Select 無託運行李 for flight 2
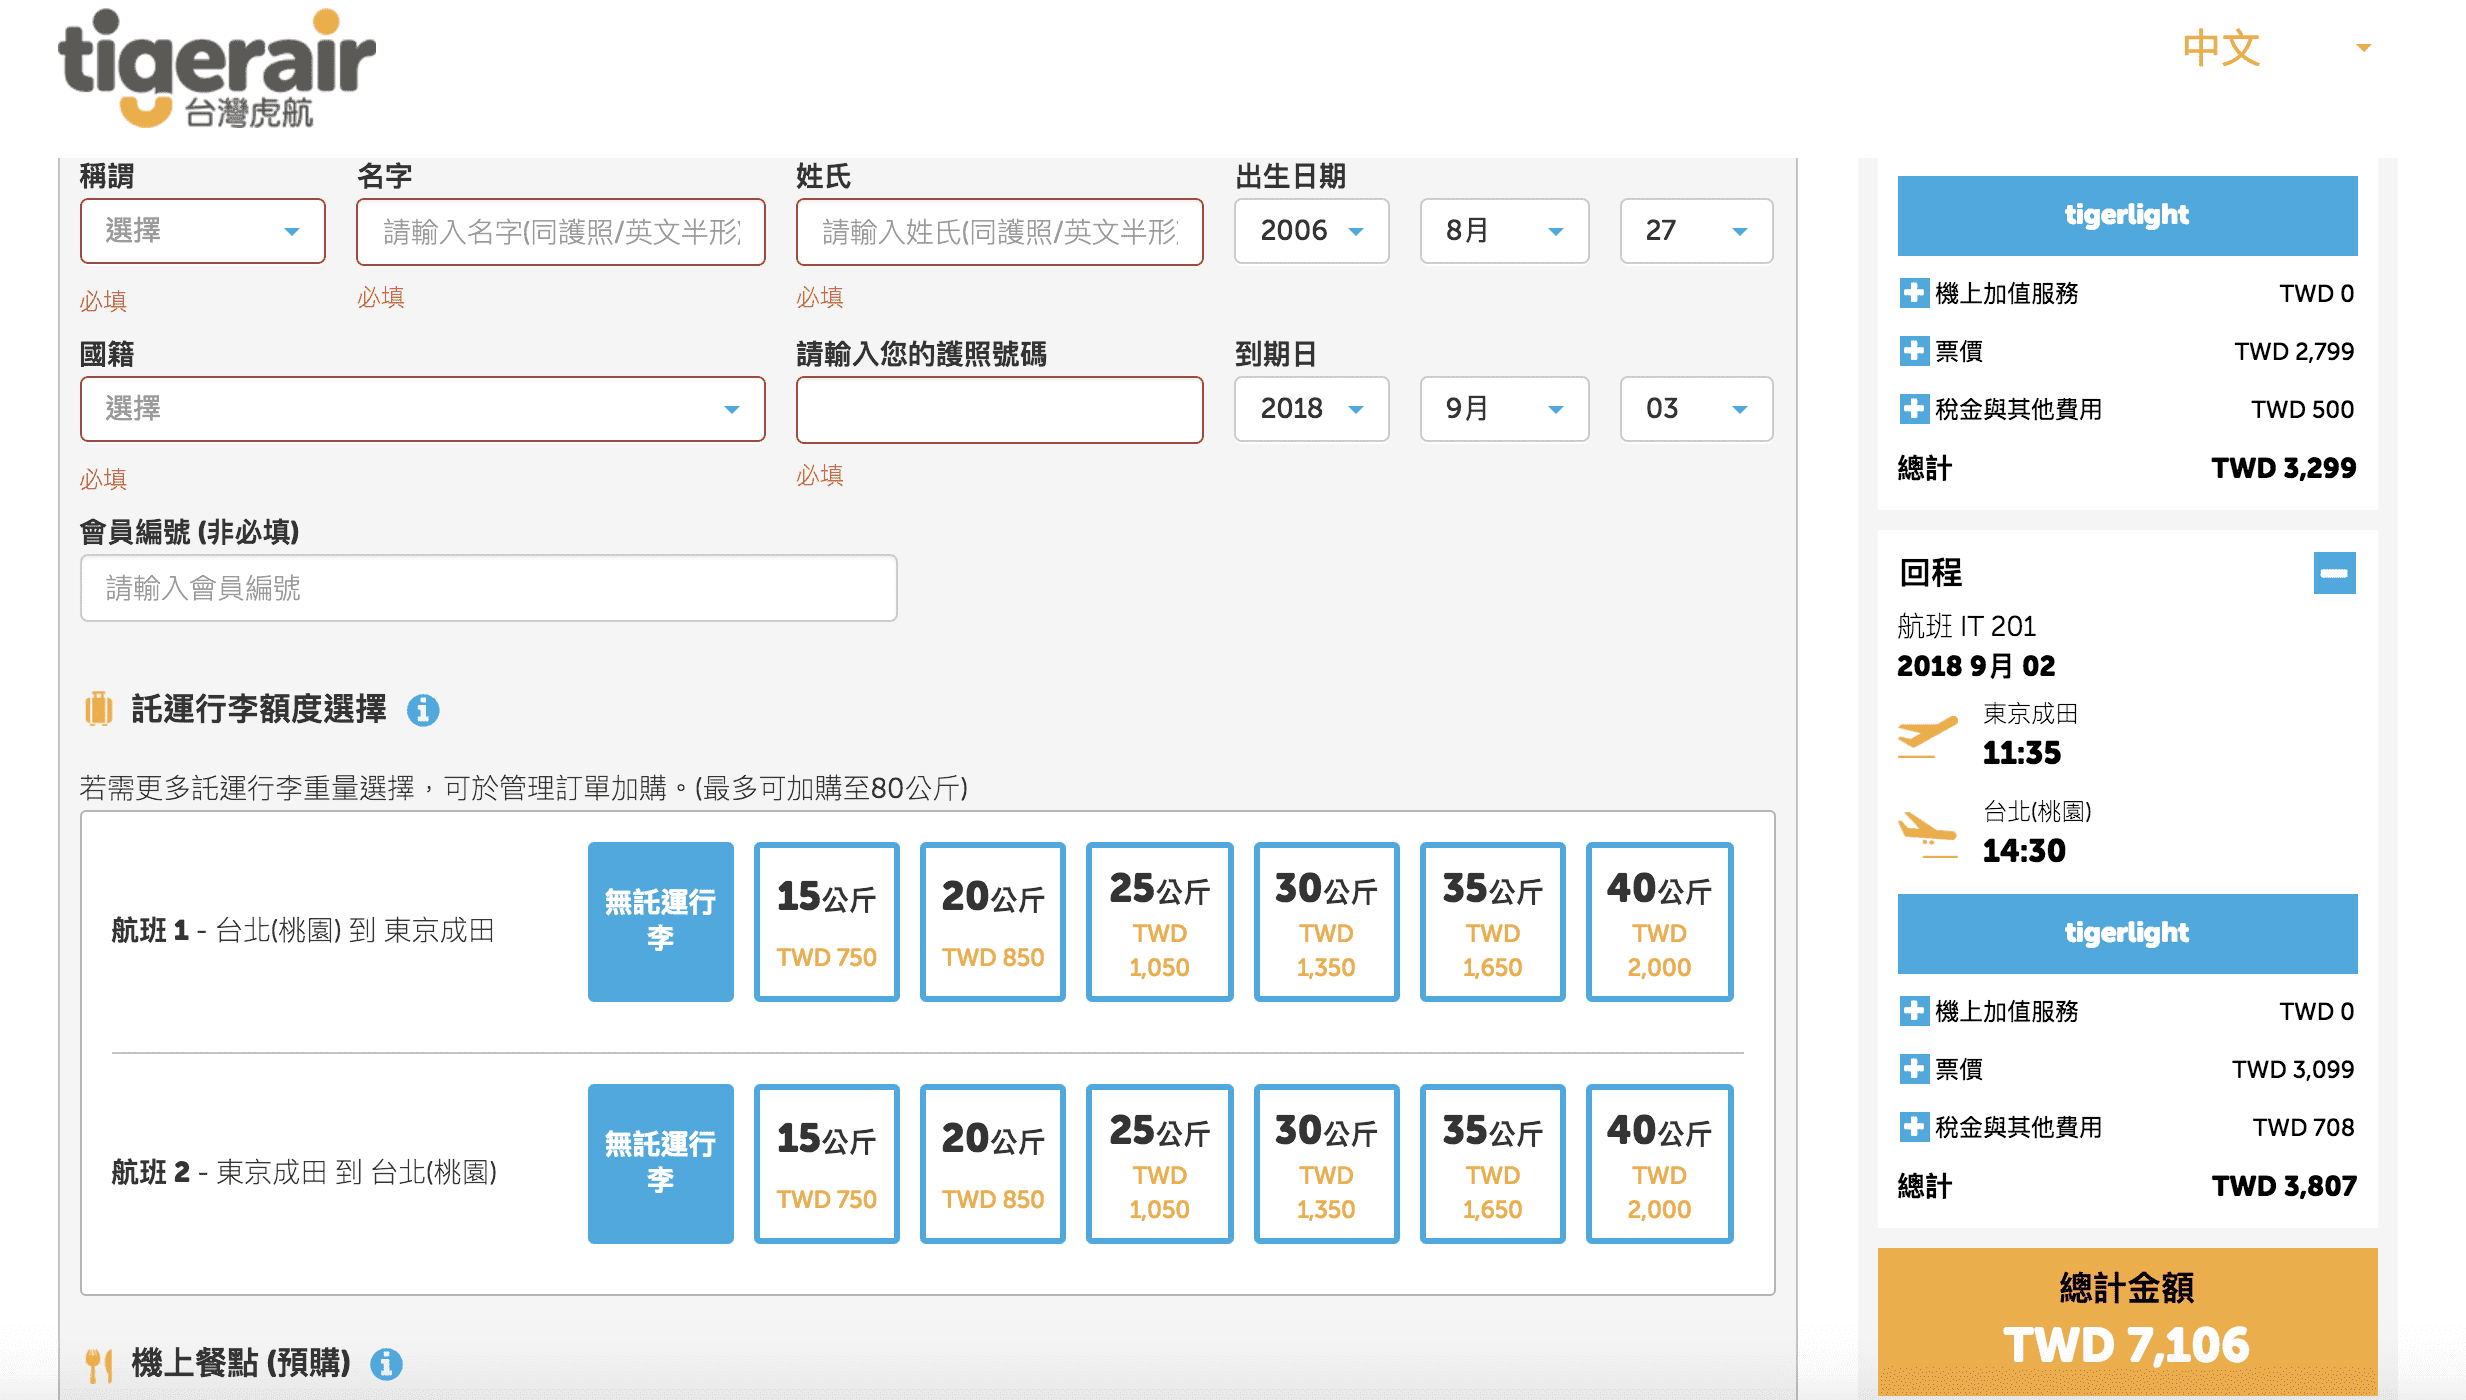Screen dimensions: 2466x1400 point(660,1164)
